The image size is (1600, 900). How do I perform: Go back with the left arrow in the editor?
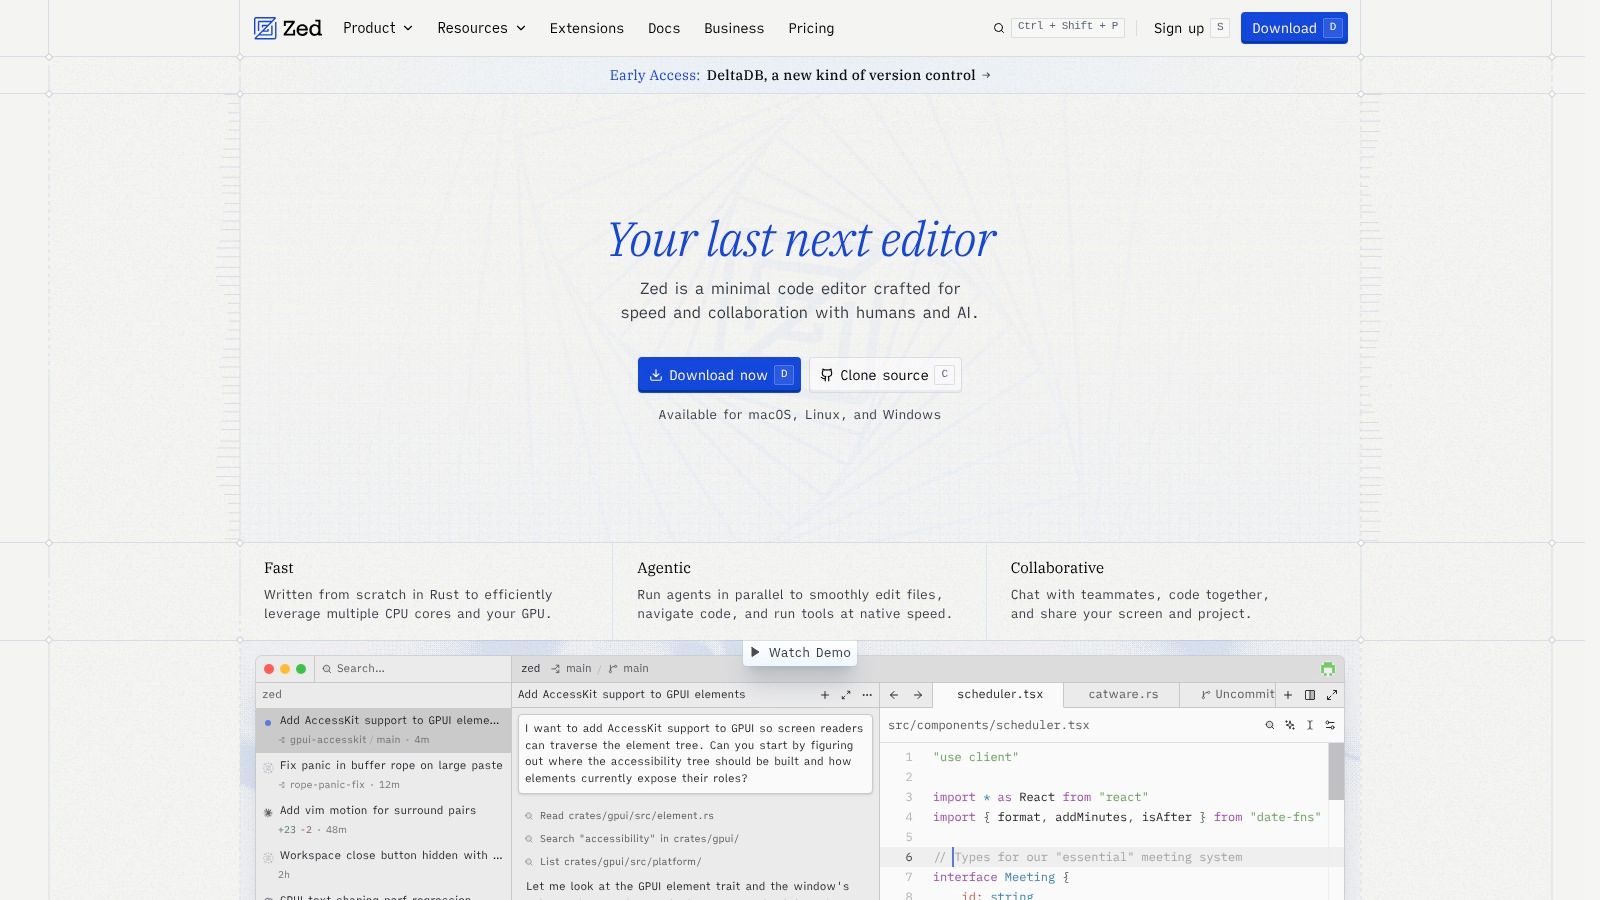(894, 695)
